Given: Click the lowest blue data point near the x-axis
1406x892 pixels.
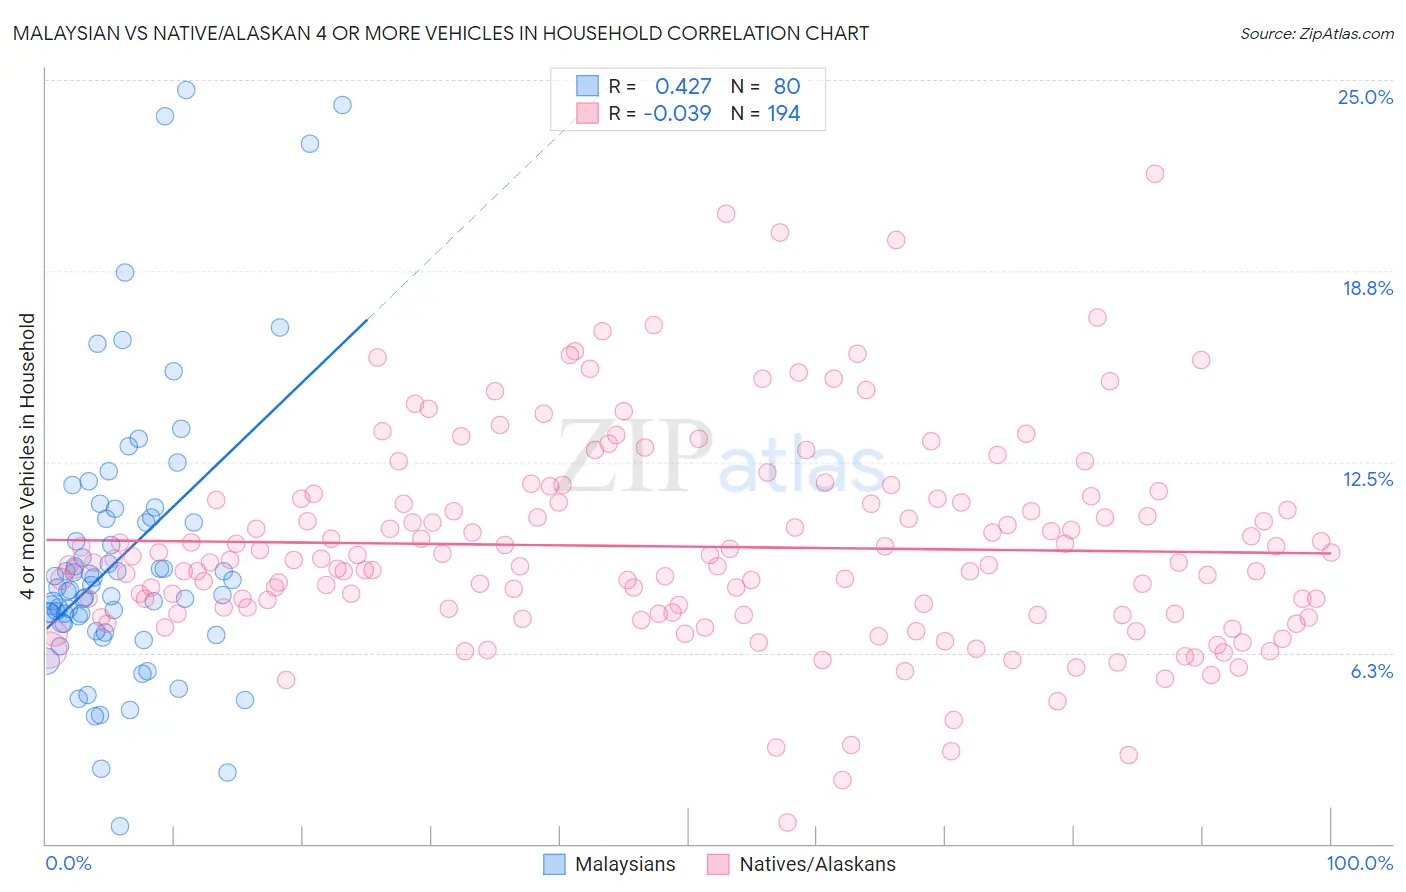Looking at the screenshot, I should pyautogui.click(x=120, y=826).
